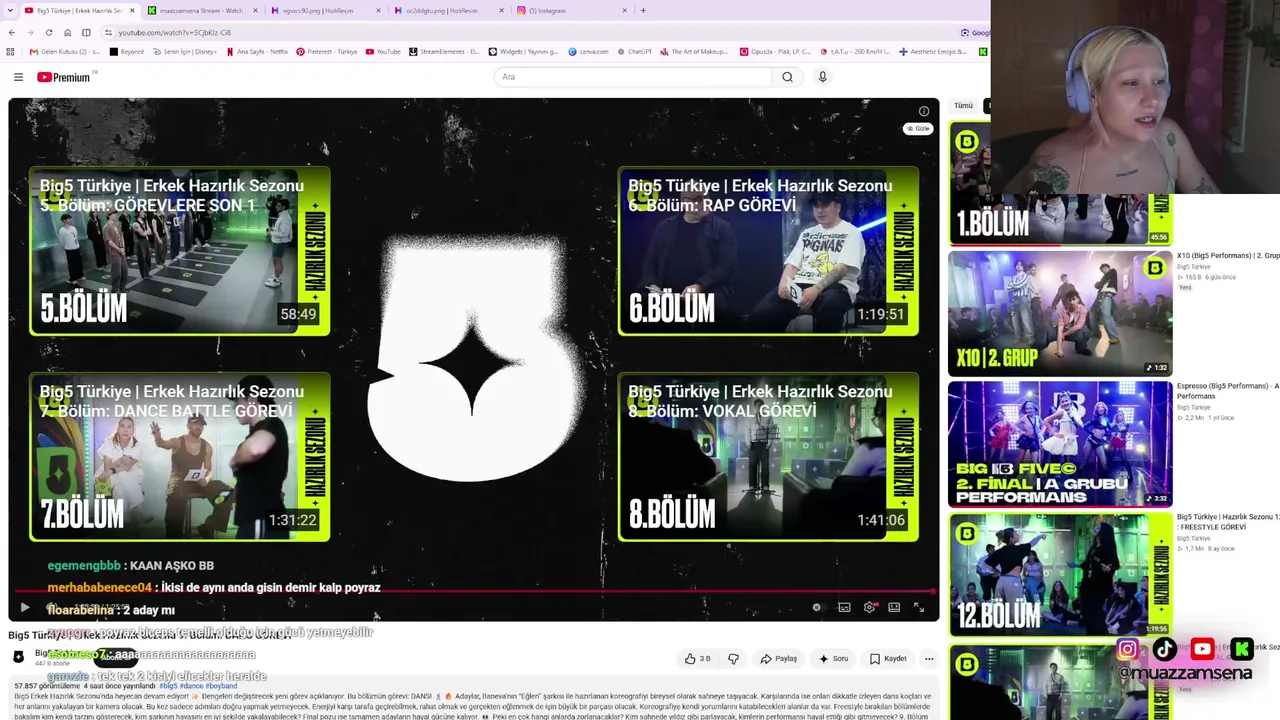Click the #big5 hashtag in description
Screen dimensions: 1280x720
tap(168, 686)
